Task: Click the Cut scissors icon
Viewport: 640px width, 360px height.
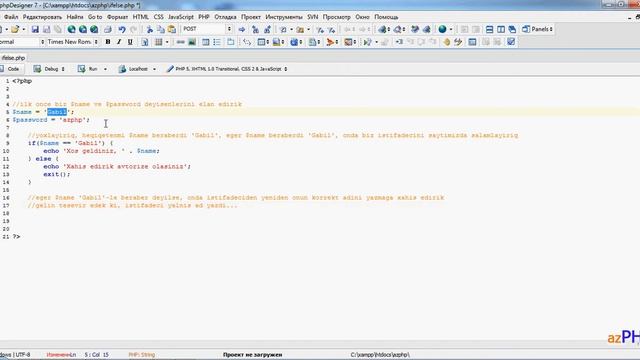Action: (x=149, y=29)
